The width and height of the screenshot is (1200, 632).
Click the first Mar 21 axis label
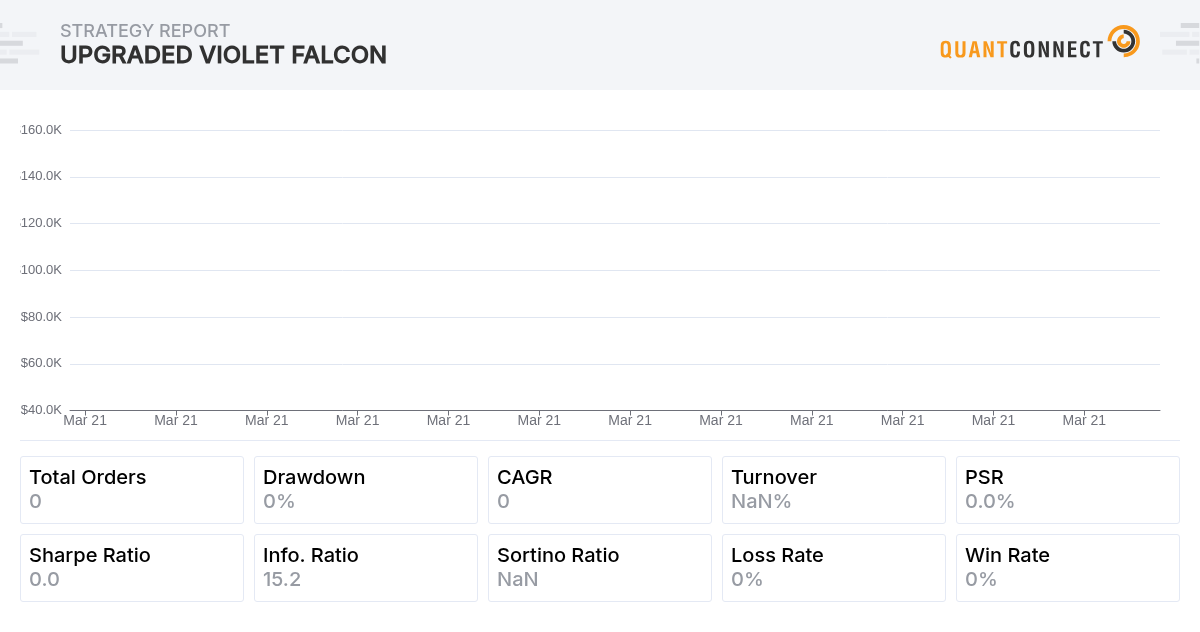tap(85, 420)
